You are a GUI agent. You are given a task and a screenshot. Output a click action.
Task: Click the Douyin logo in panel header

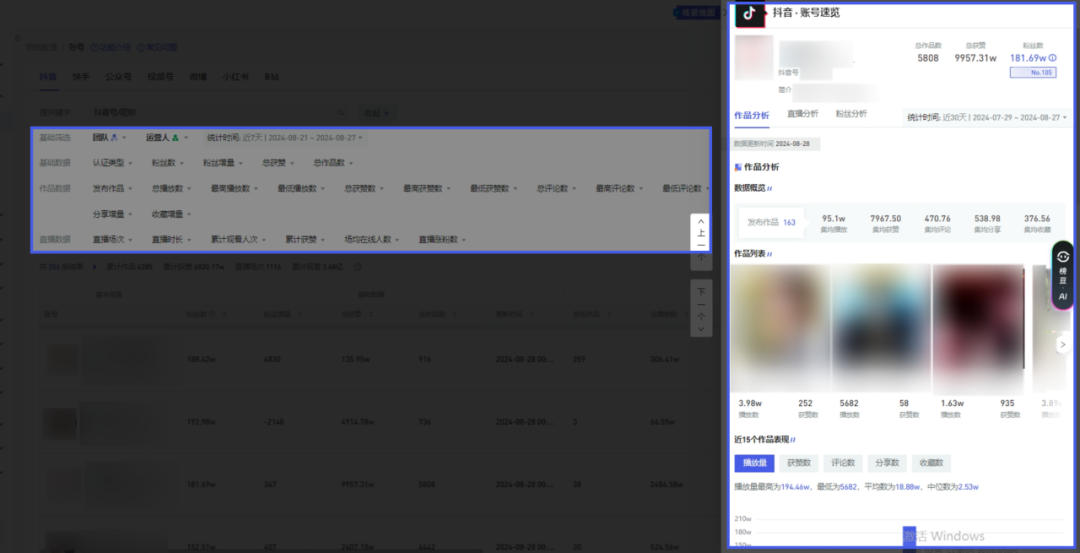point(750,14)
